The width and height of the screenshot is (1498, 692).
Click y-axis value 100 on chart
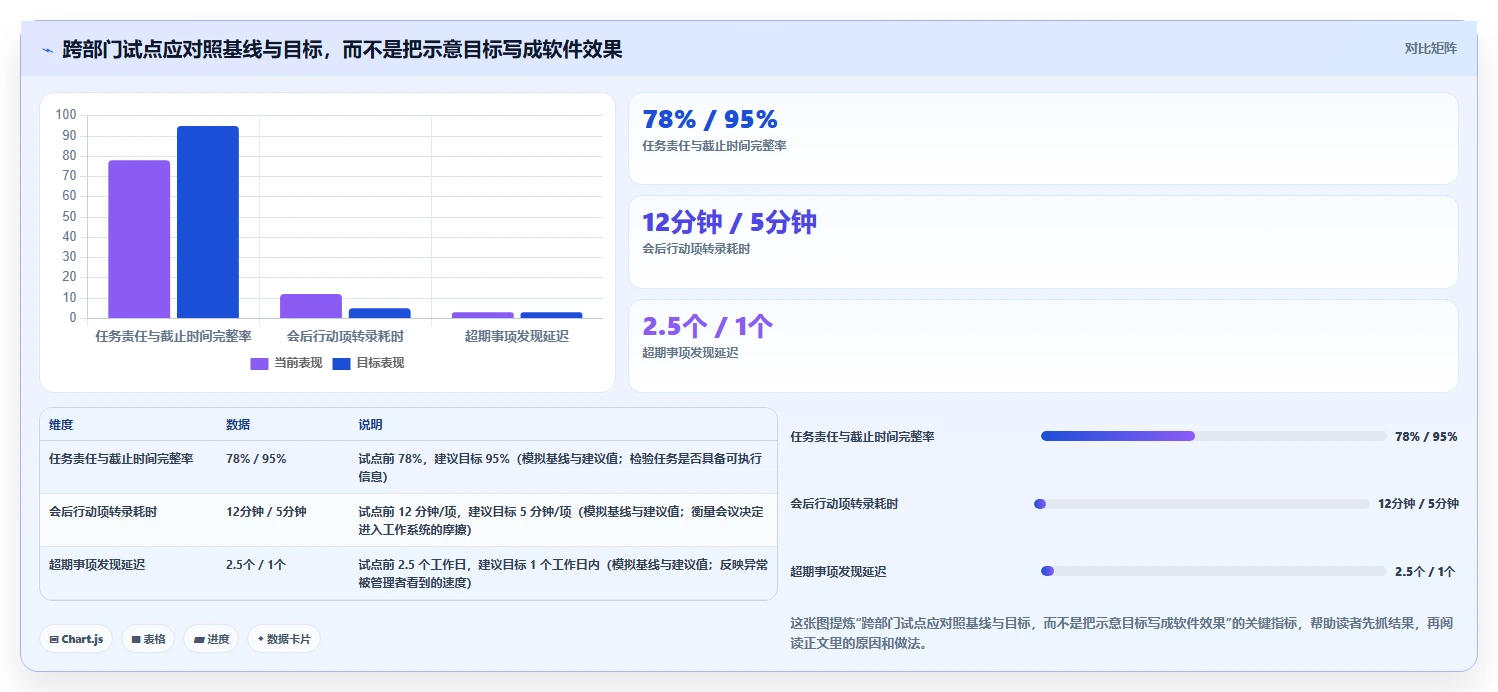pos(66,115)
